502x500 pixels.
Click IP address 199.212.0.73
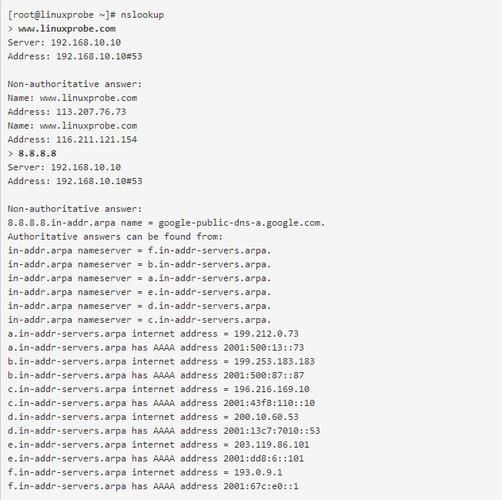click(266, 334)
